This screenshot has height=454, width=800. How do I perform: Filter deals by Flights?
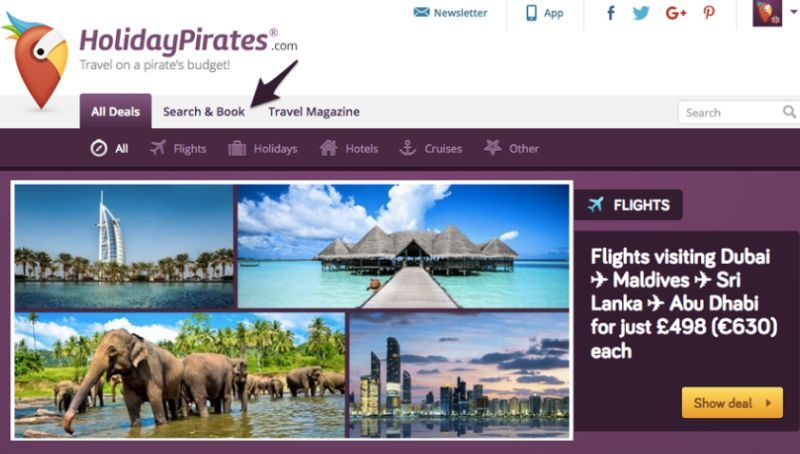(178, 148)
